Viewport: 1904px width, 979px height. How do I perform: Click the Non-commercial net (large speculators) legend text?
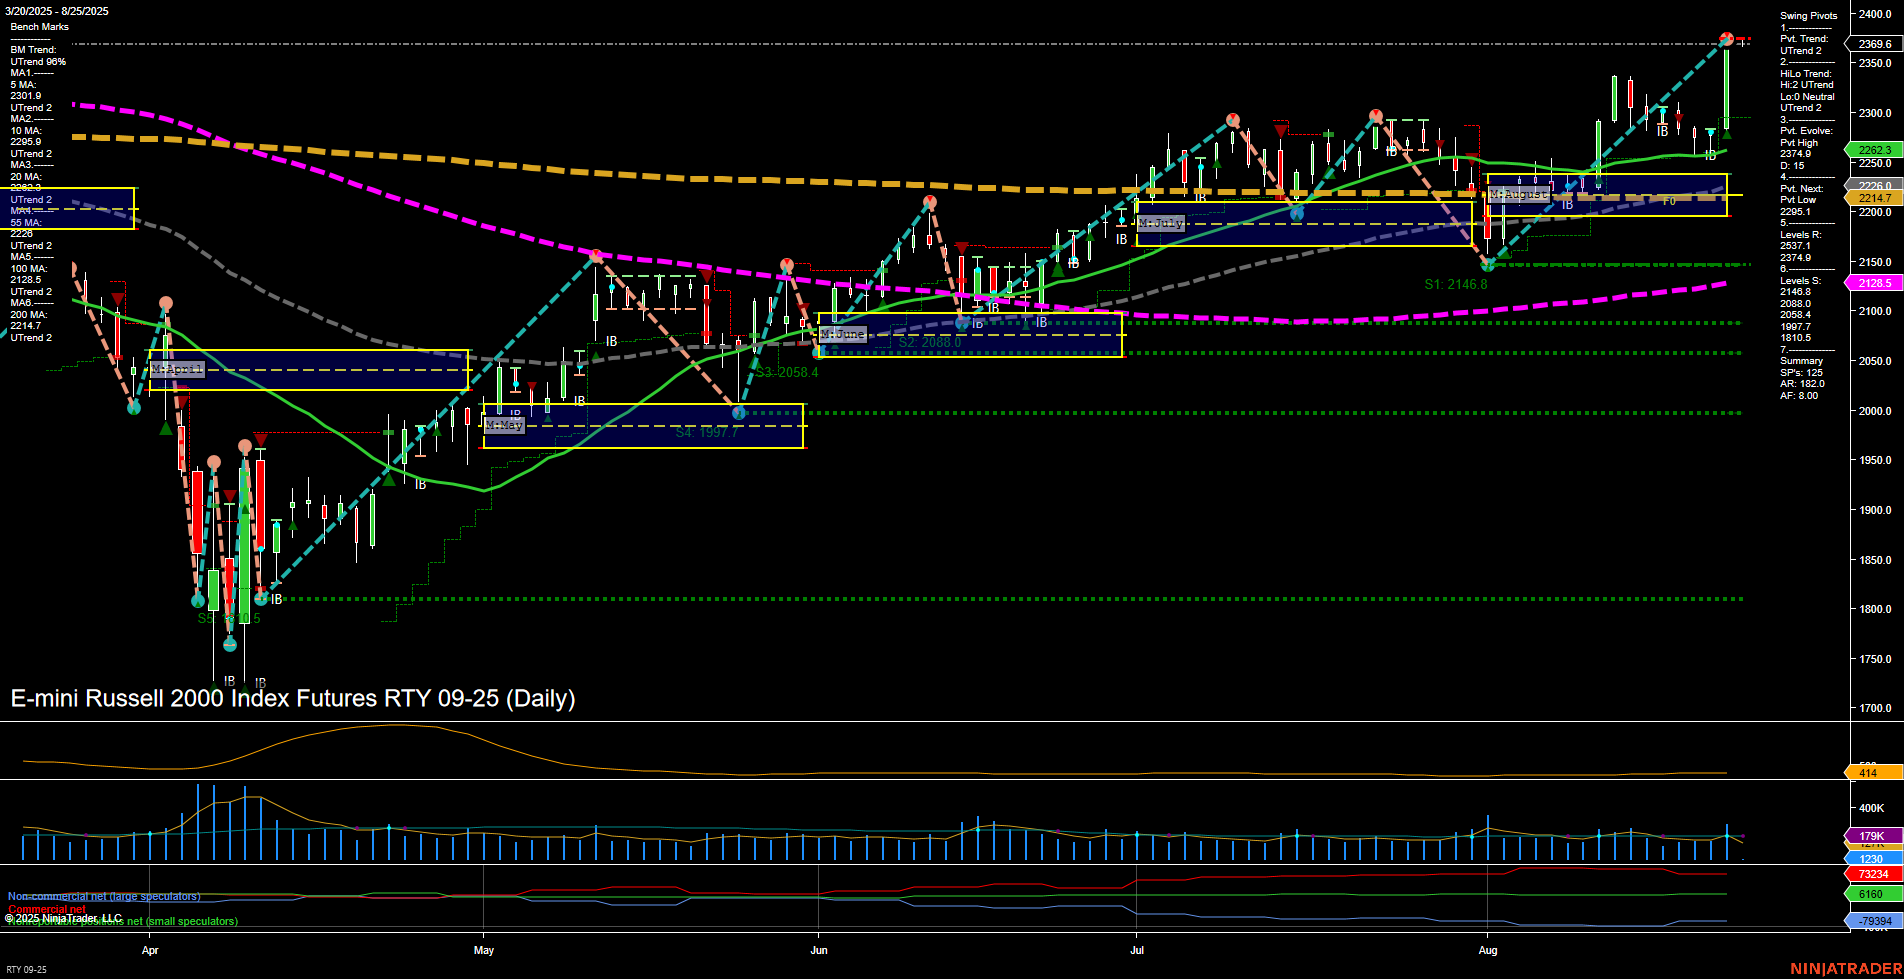[104, 896]
